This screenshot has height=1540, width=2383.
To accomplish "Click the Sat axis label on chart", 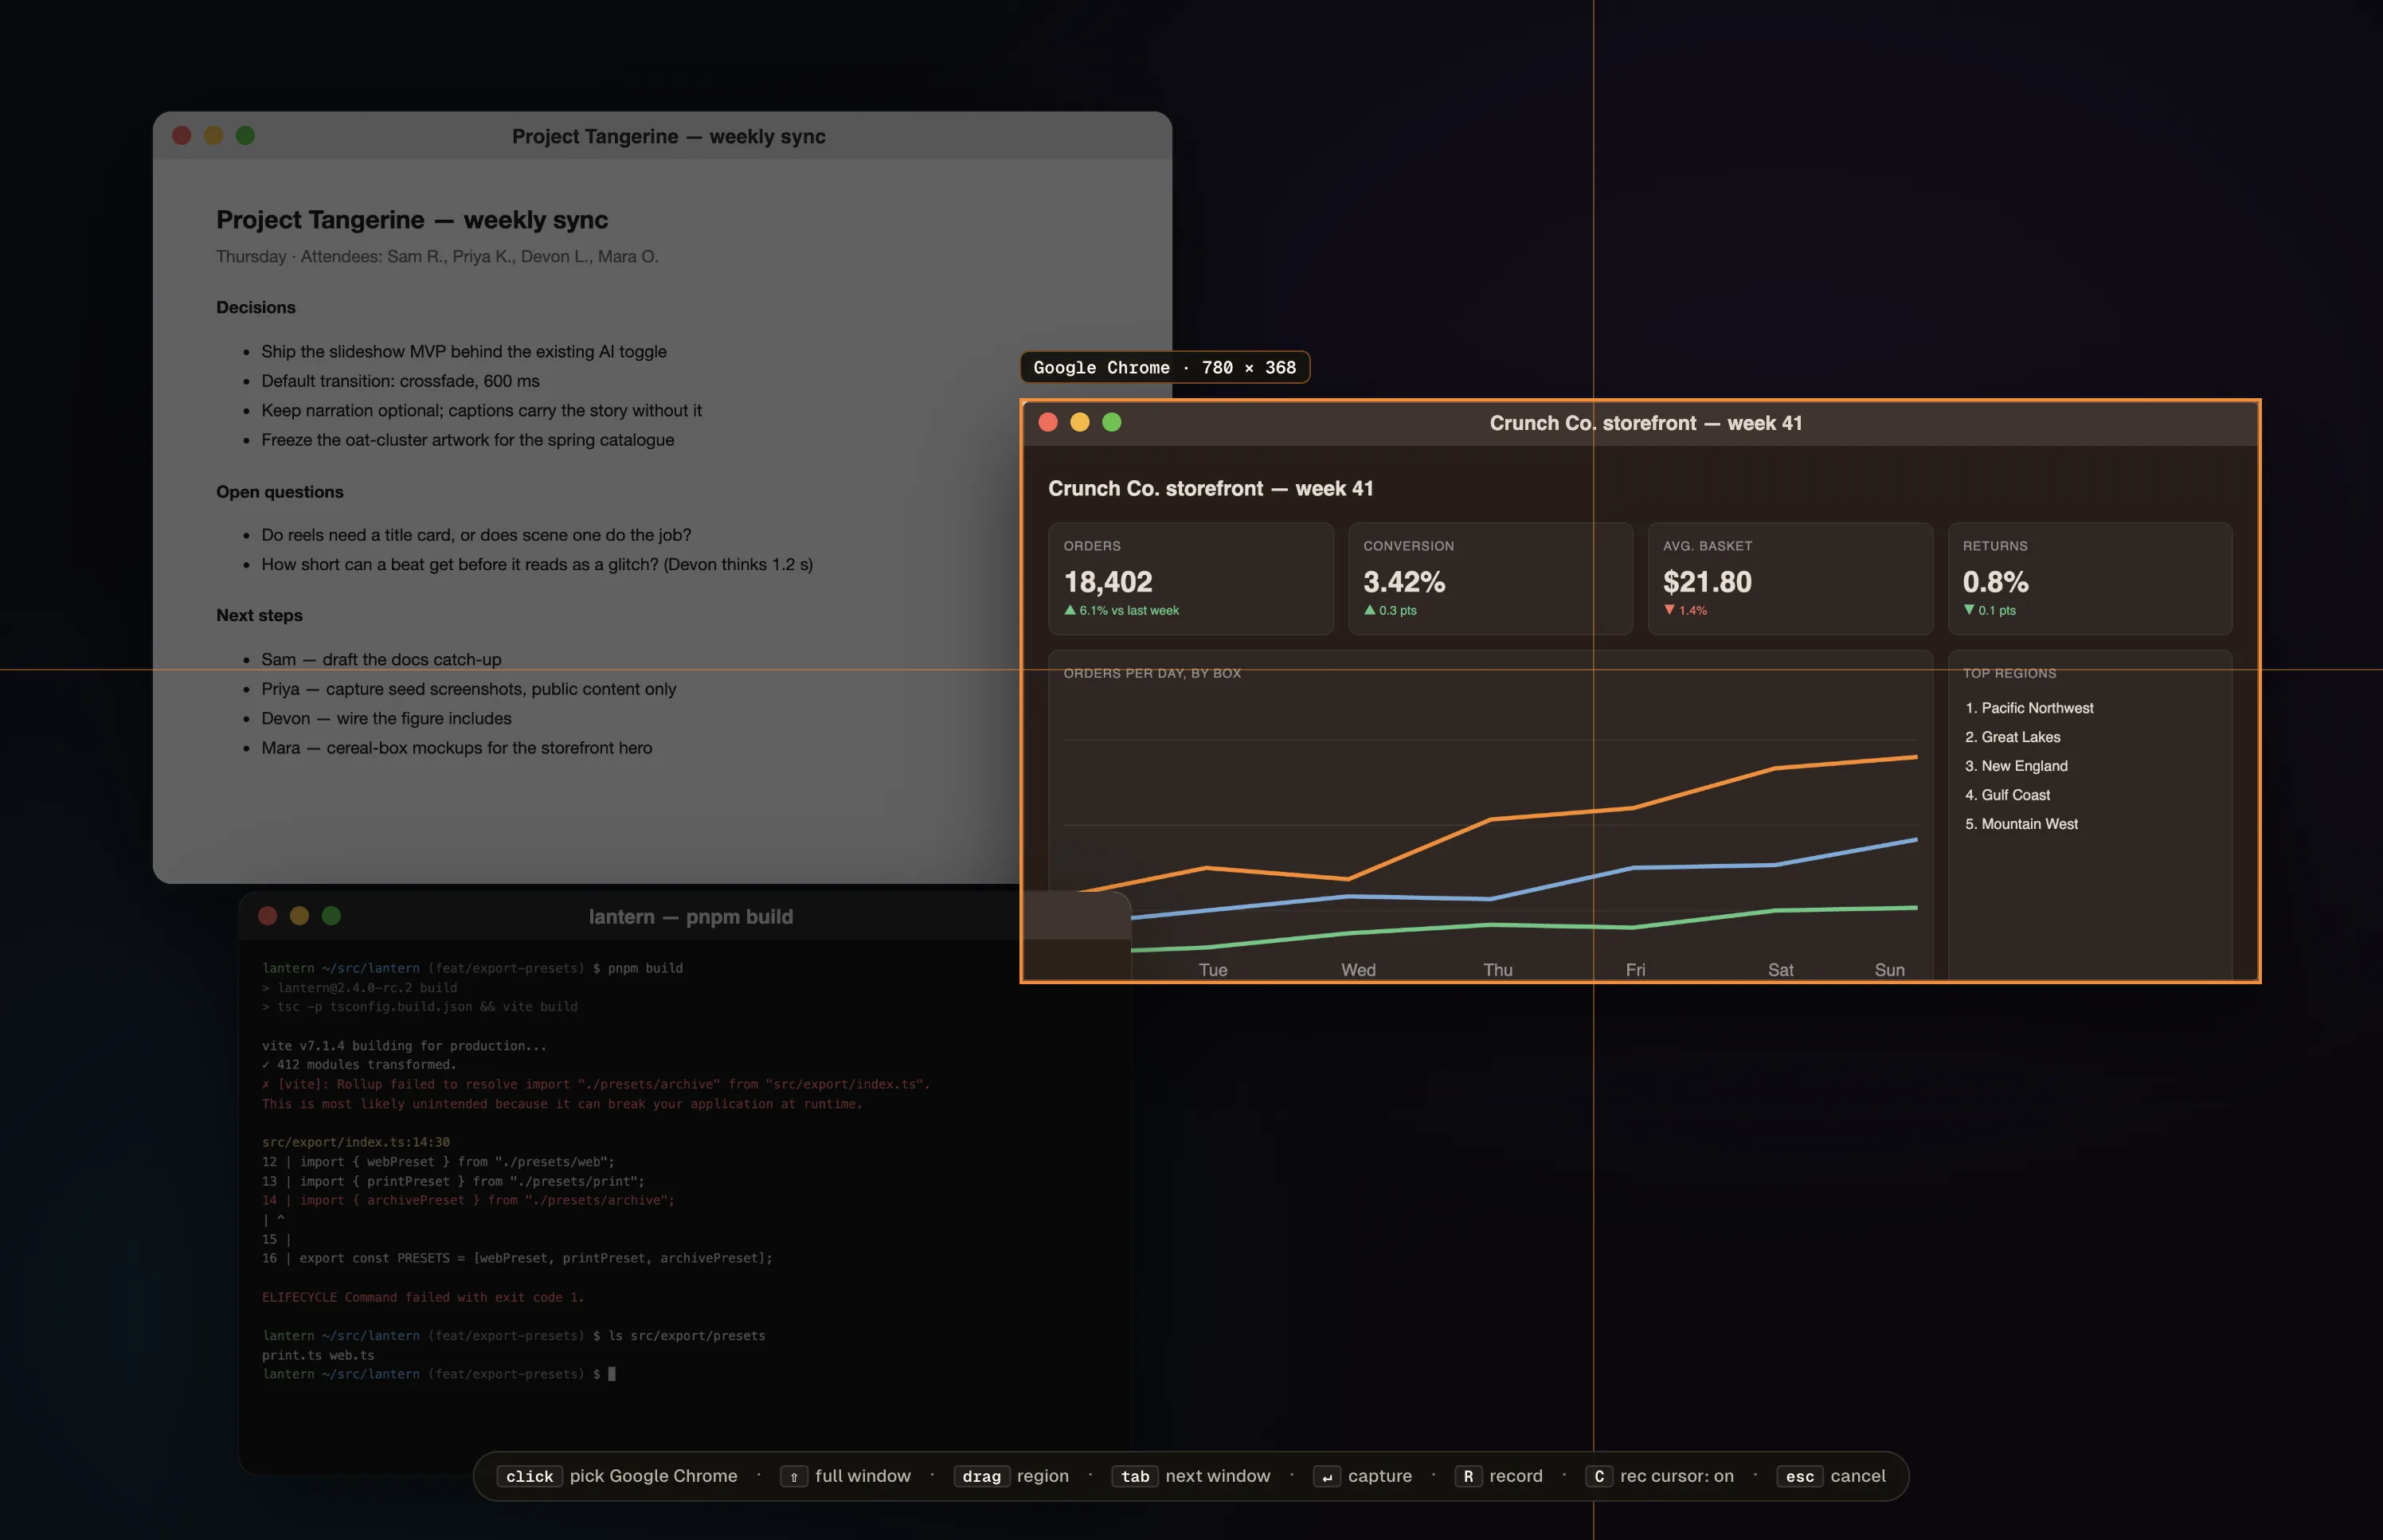I will (1780, 970).
